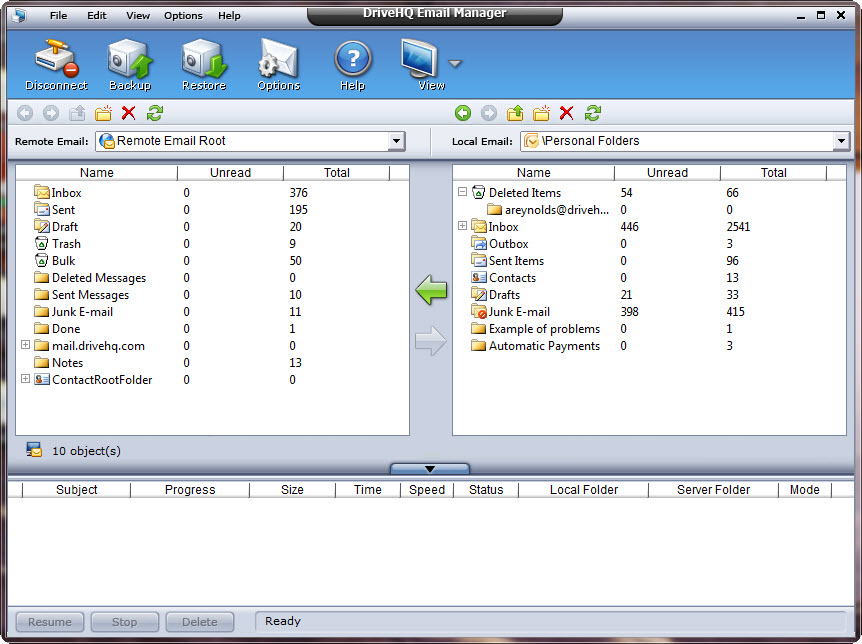Expand the mail.drivehq.com folder
This screenshot has width=862, height=644.
[25, 345]
